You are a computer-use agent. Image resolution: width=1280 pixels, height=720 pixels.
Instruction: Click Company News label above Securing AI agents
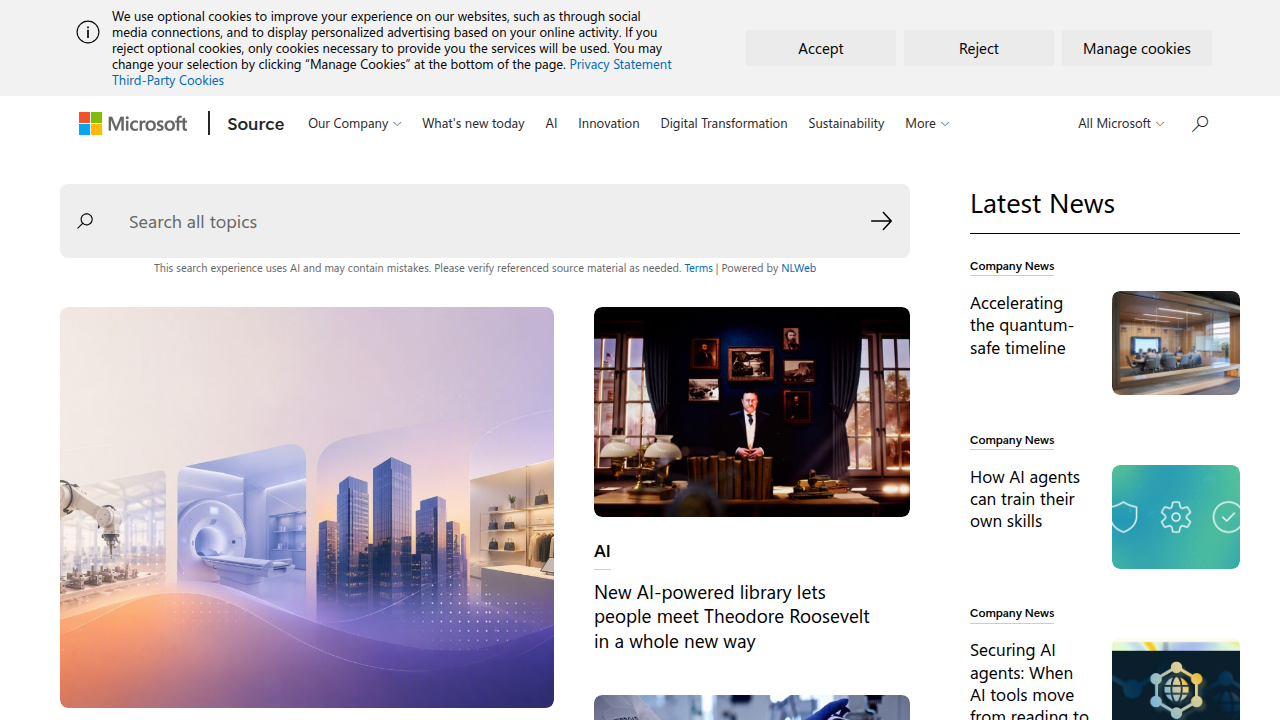pyautogui.click(x=1012, y=613)
